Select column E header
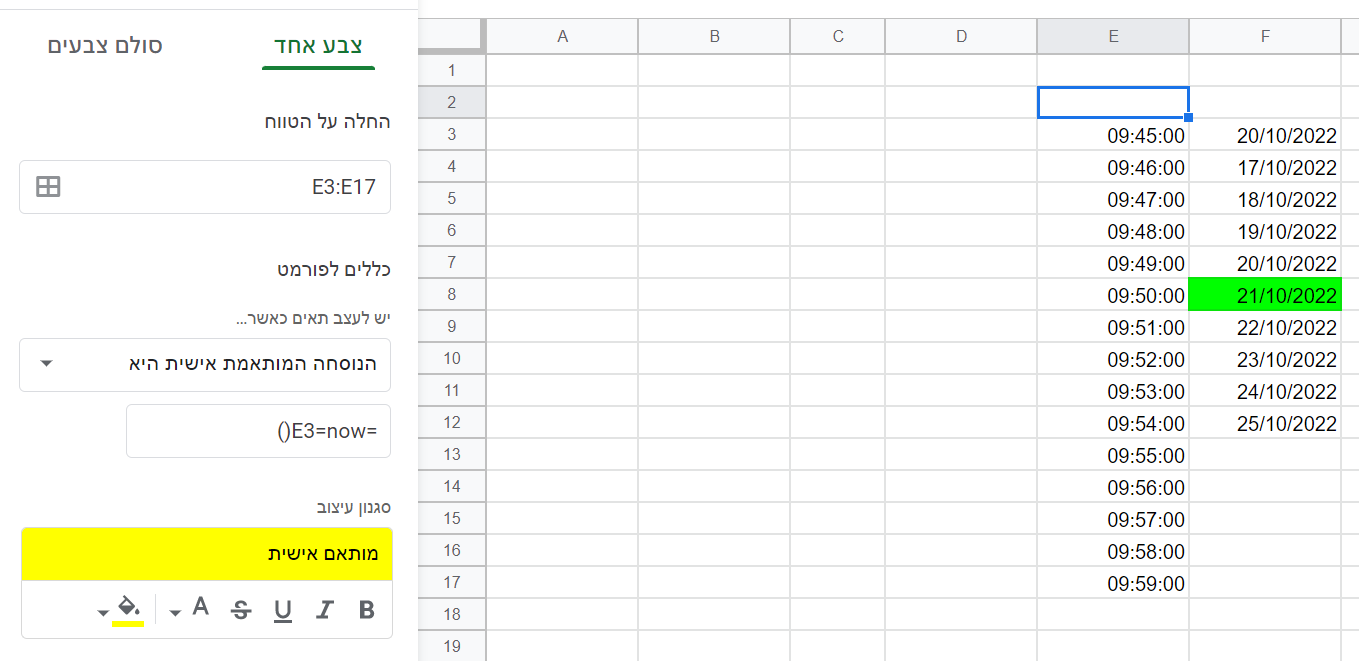This screenshot has height=661, width=1359. coord(1113,36)
